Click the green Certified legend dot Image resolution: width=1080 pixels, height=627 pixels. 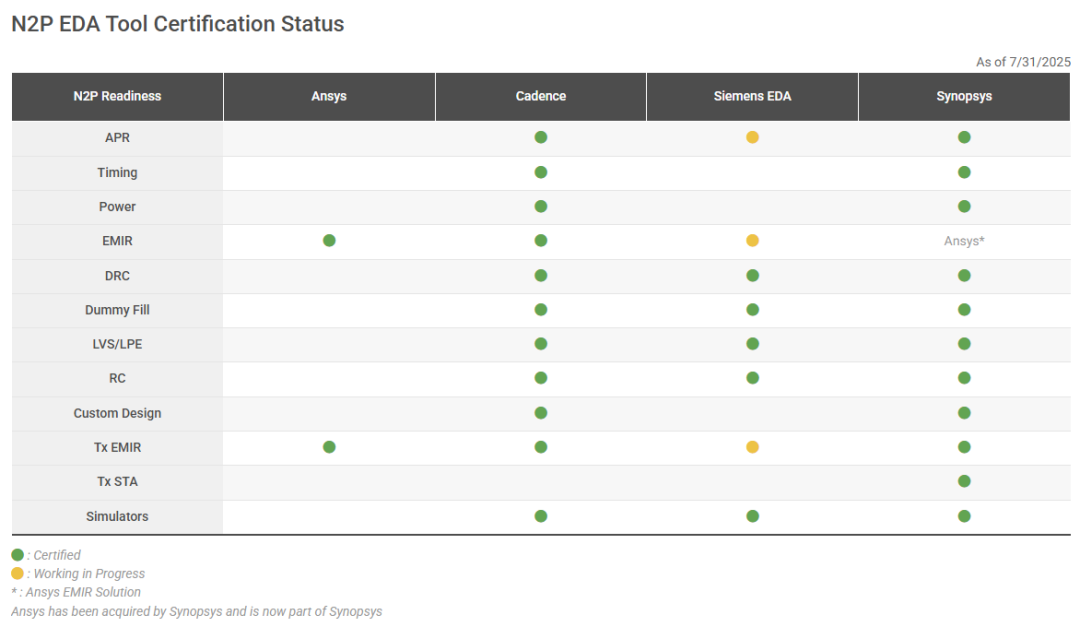(17, 555)
